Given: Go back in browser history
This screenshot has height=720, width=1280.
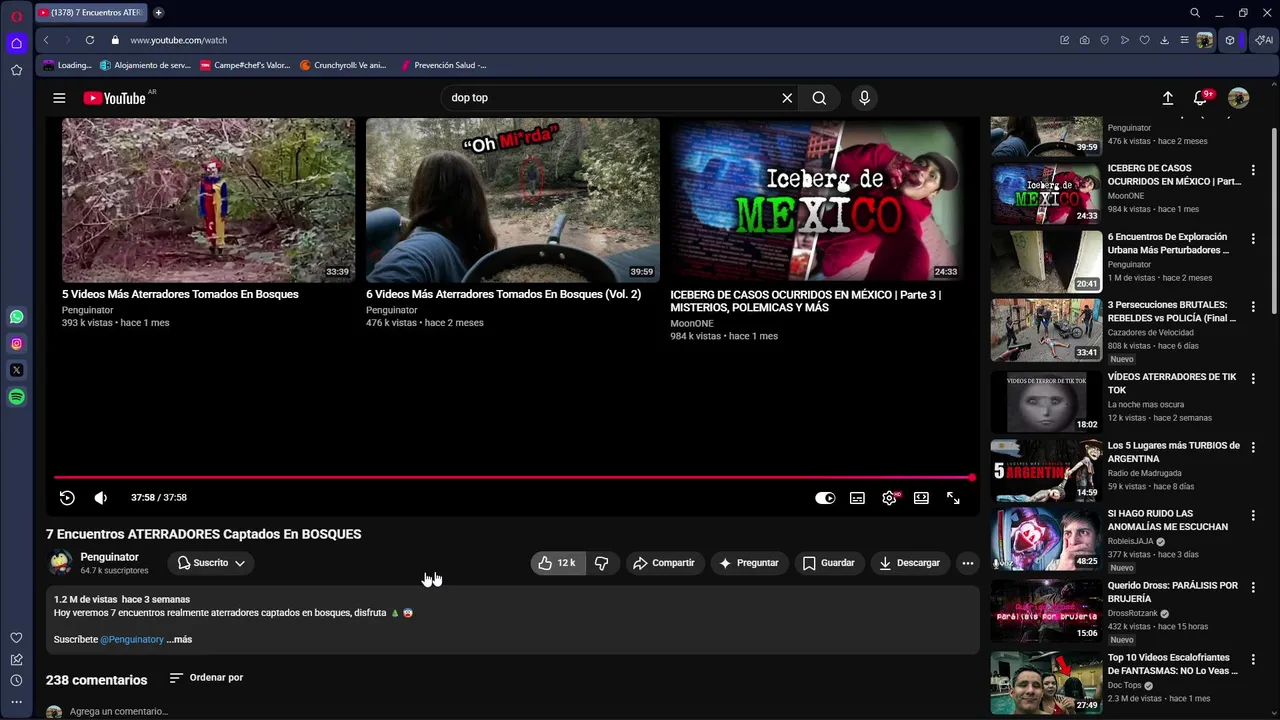Looking at the screenshot, I should point(46,40).
